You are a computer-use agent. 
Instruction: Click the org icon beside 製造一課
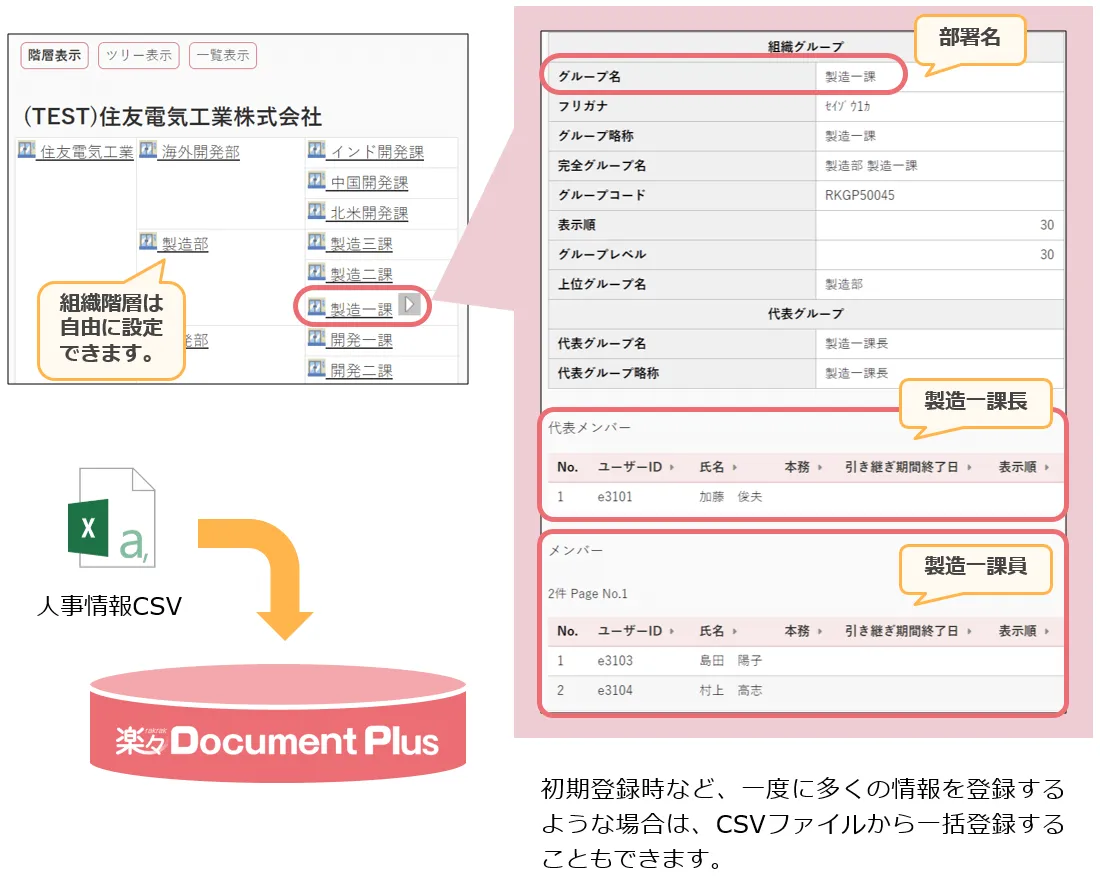point(316,306)
